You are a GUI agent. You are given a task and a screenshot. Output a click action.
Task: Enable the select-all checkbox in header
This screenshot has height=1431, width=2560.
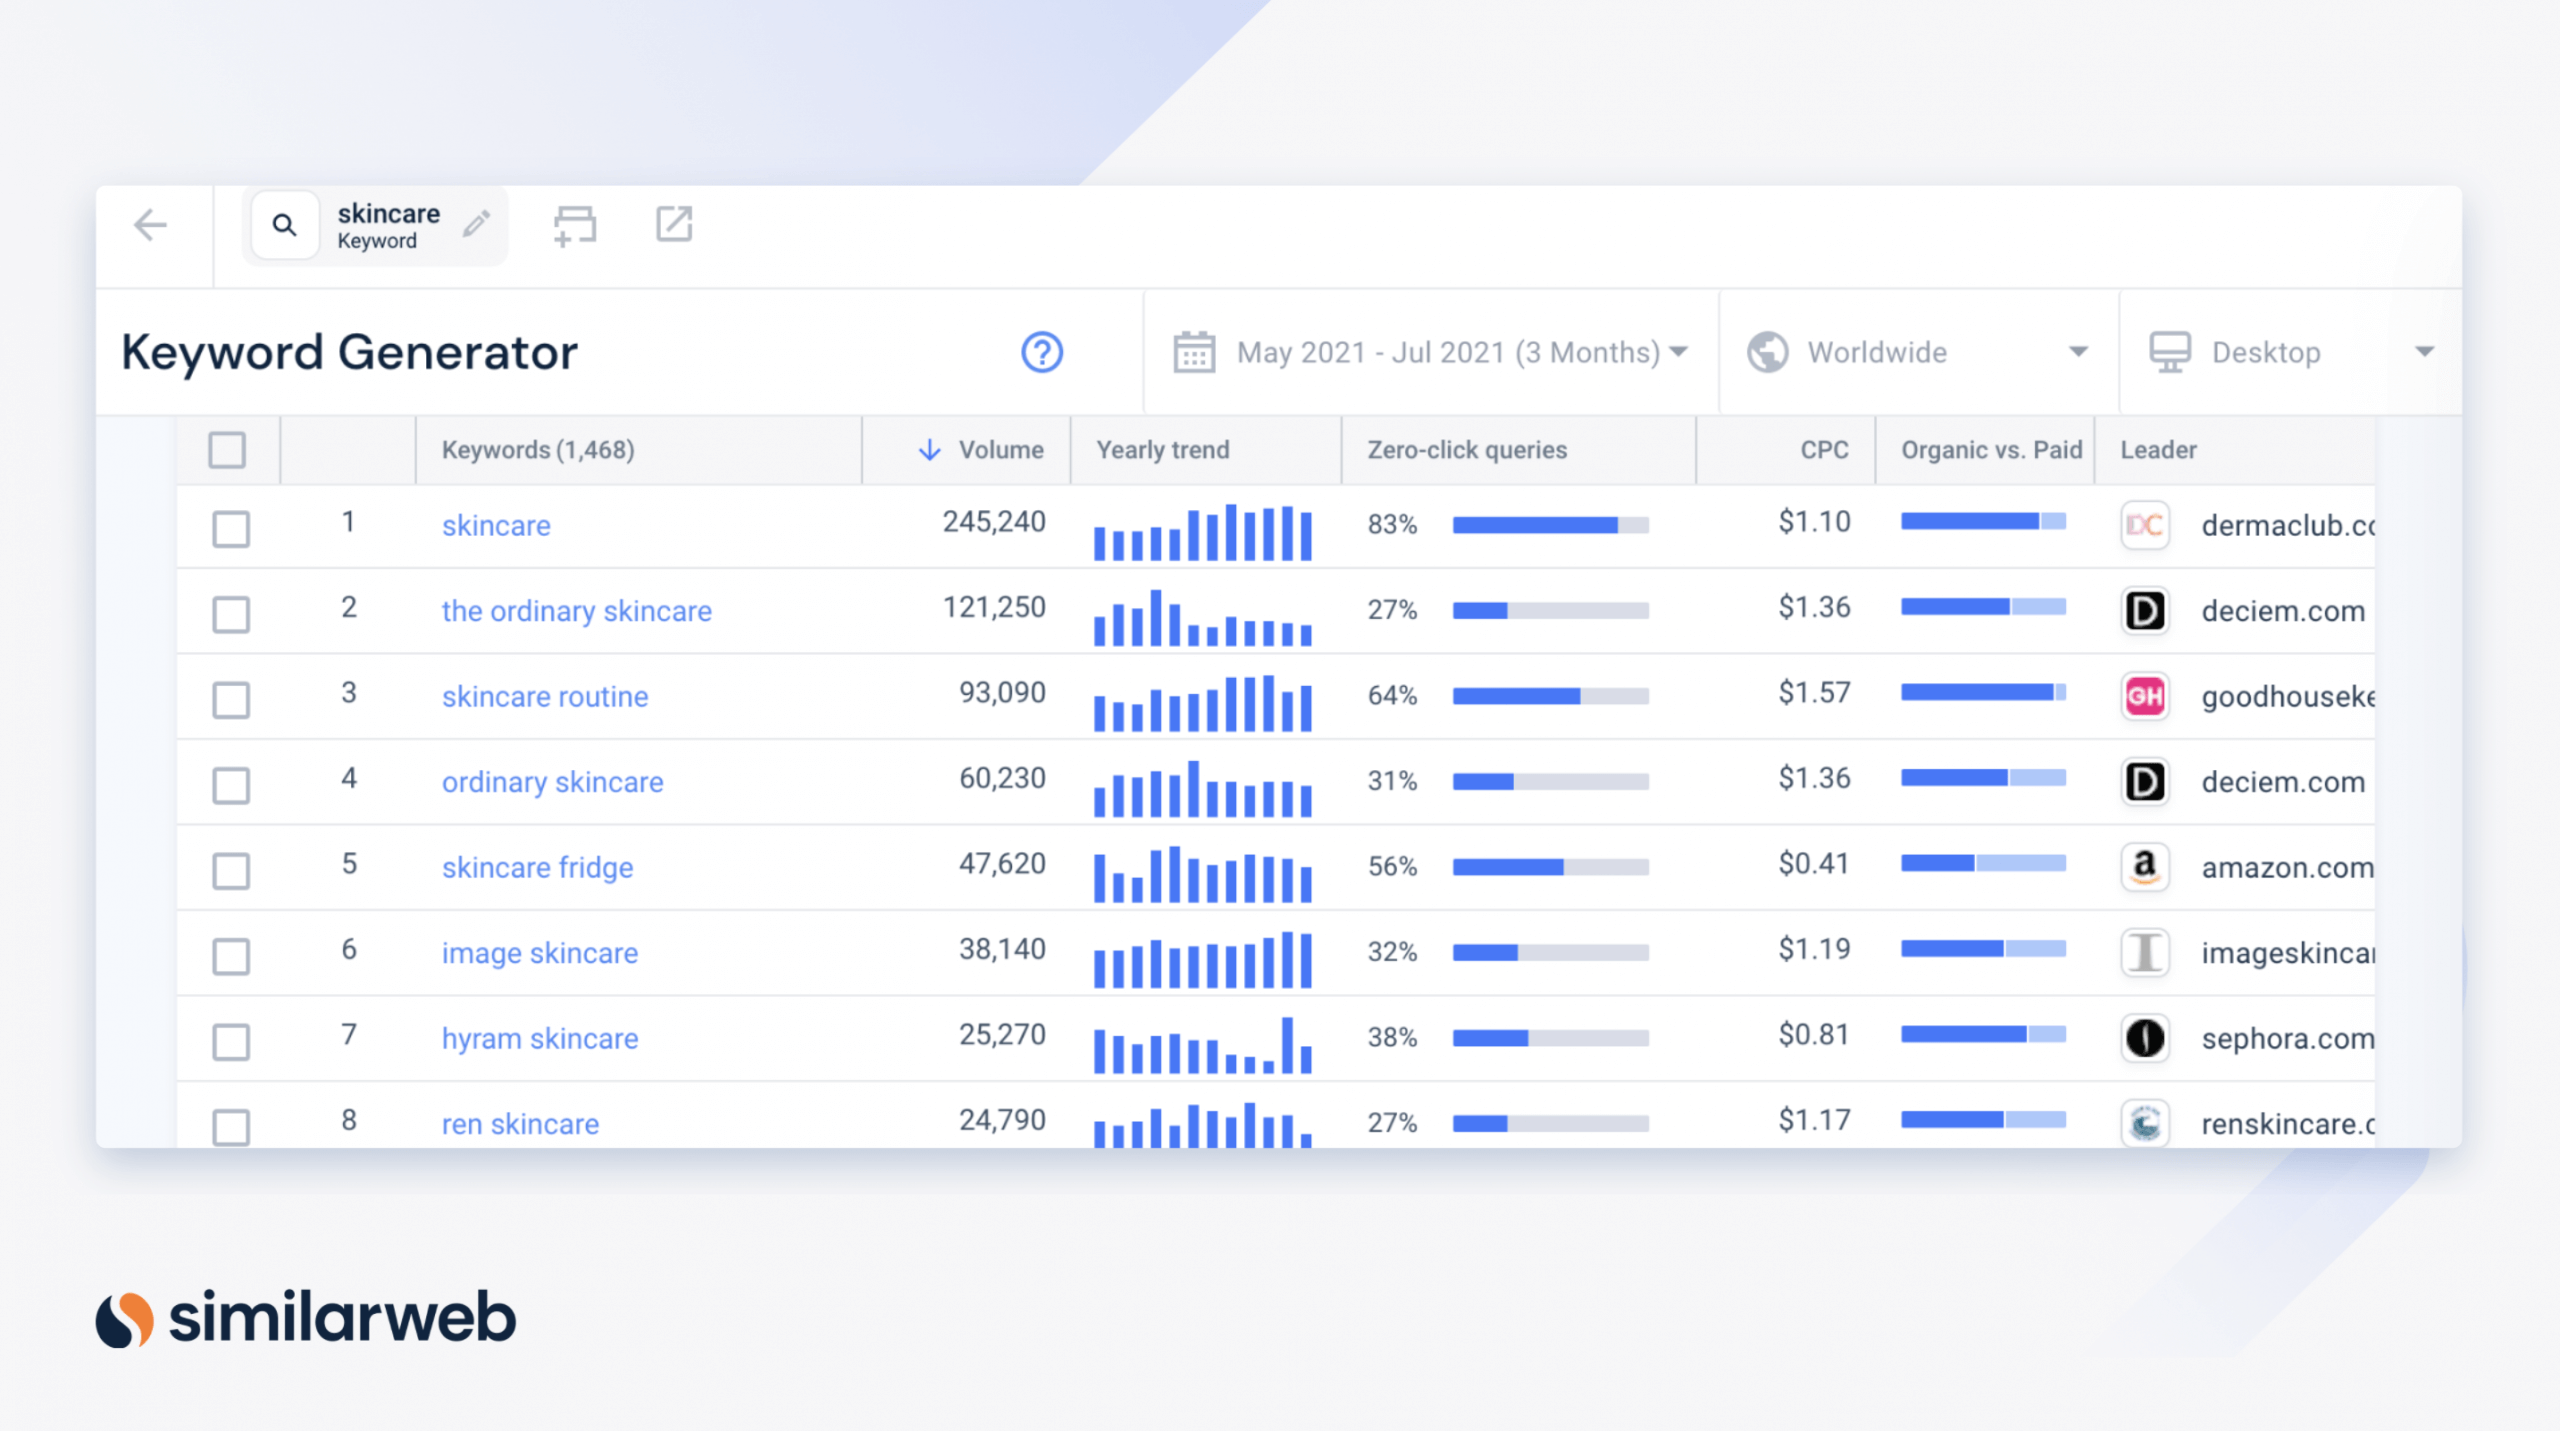tap(227, 450)
